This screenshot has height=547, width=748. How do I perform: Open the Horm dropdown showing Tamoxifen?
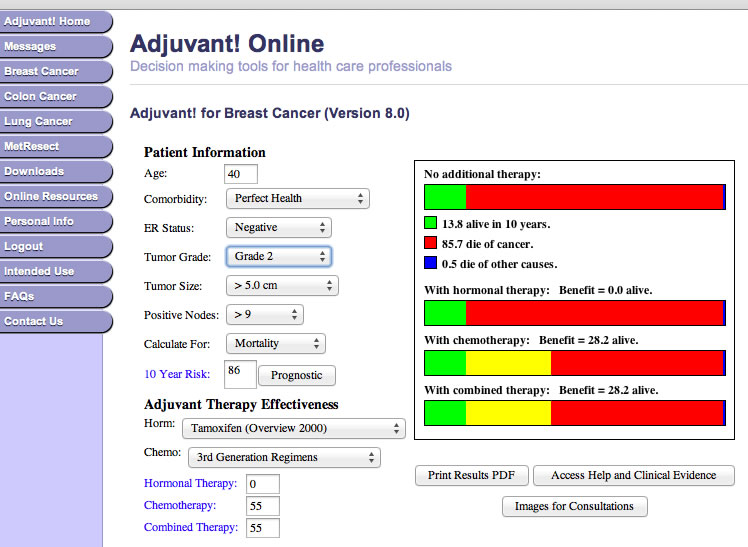(294, 428)
